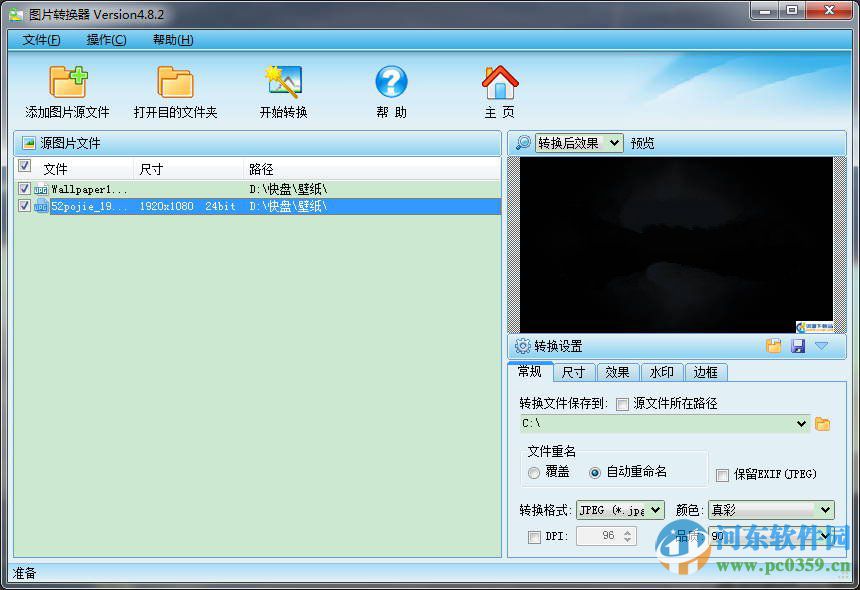Switch to the 水印 tab
Screen dimensions: 860x590
point(661,372)
